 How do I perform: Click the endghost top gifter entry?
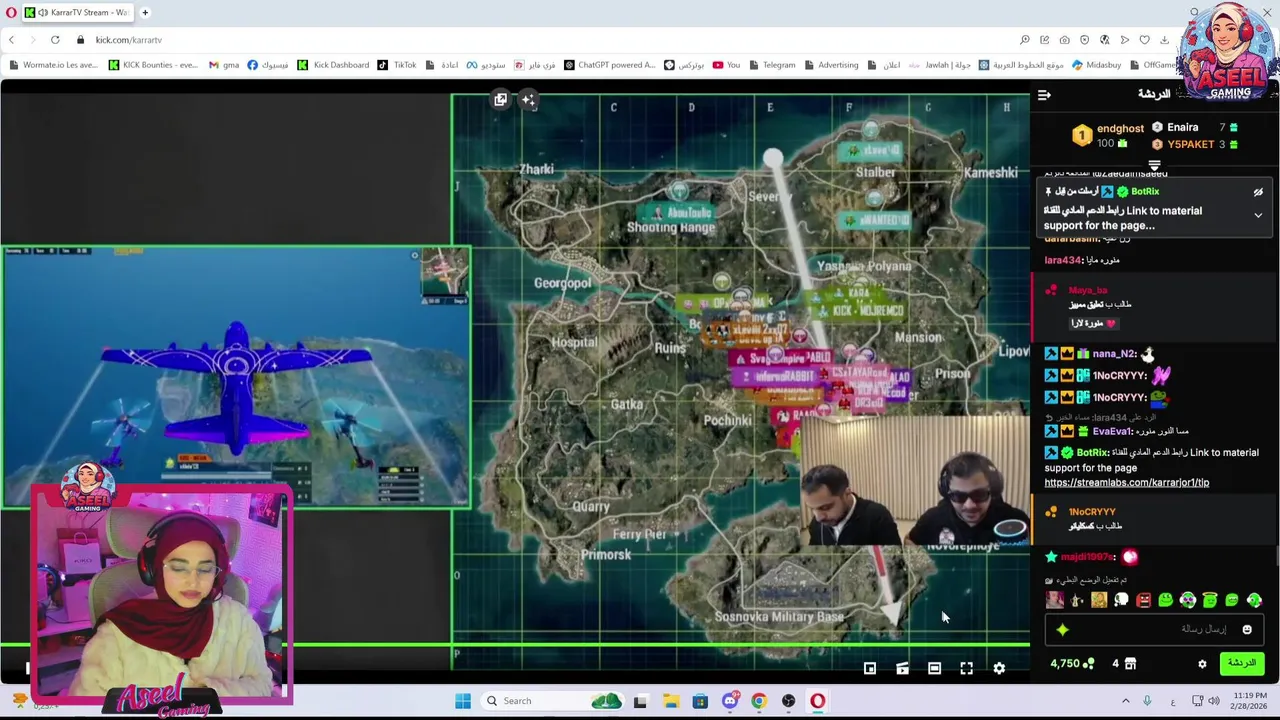click(x=1109, y=135)
